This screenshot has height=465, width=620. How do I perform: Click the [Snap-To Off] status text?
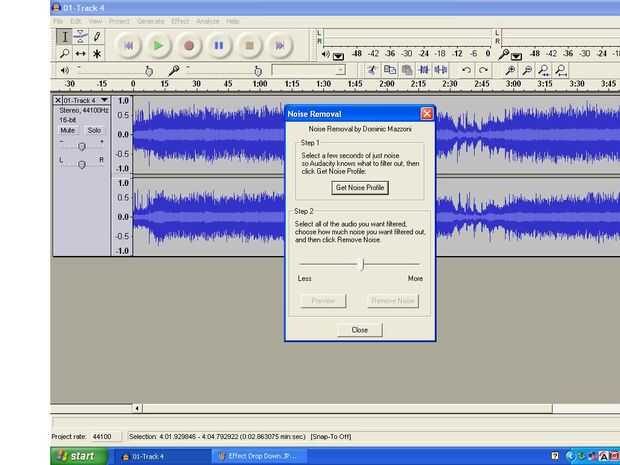[x=331, y=437]
